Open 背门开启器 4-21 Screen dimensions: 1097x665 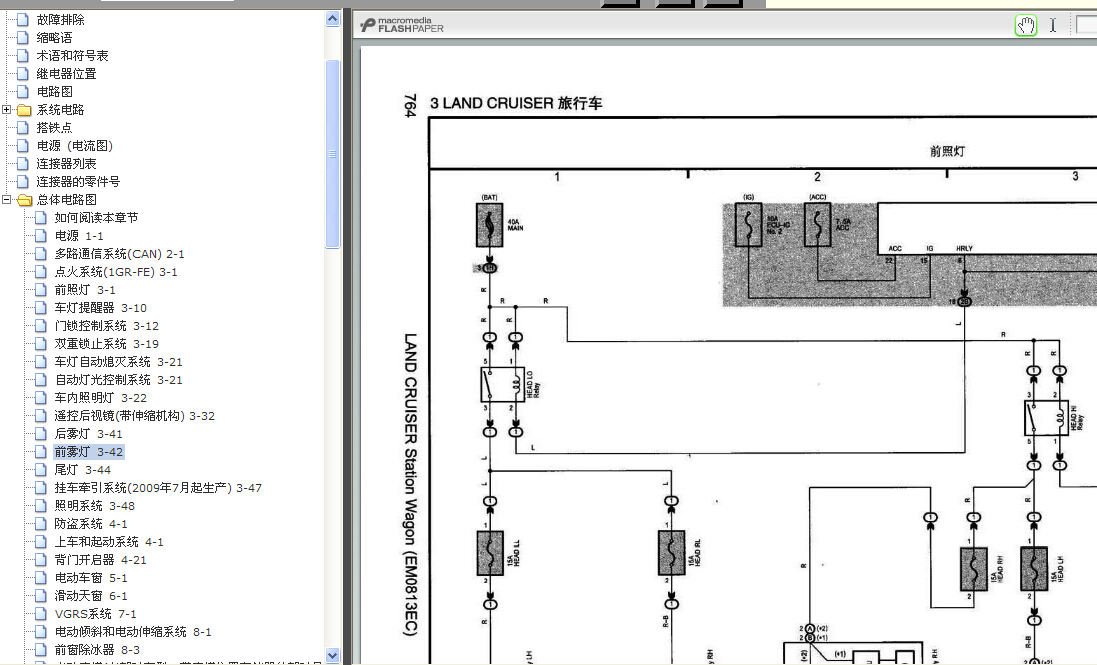pyautogui.click(x=101, y=560)
